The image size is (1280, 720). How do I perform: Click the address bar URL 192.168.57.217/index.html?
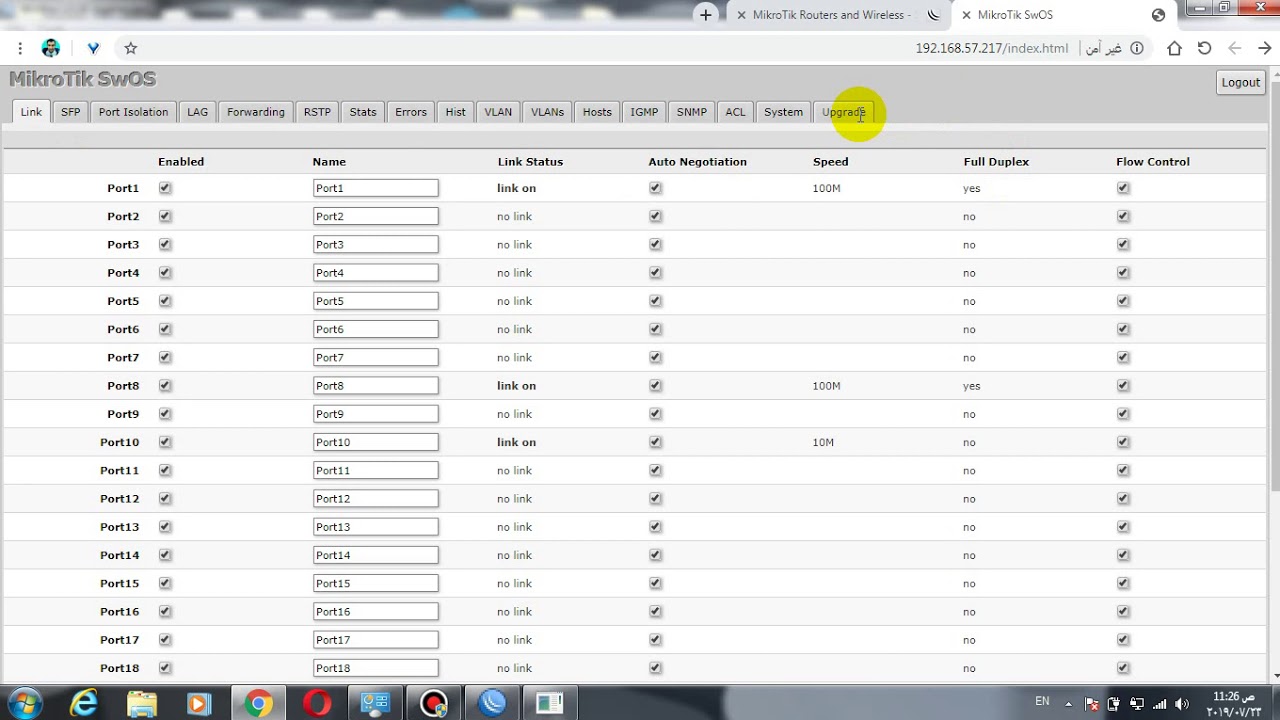click(992, 48)
